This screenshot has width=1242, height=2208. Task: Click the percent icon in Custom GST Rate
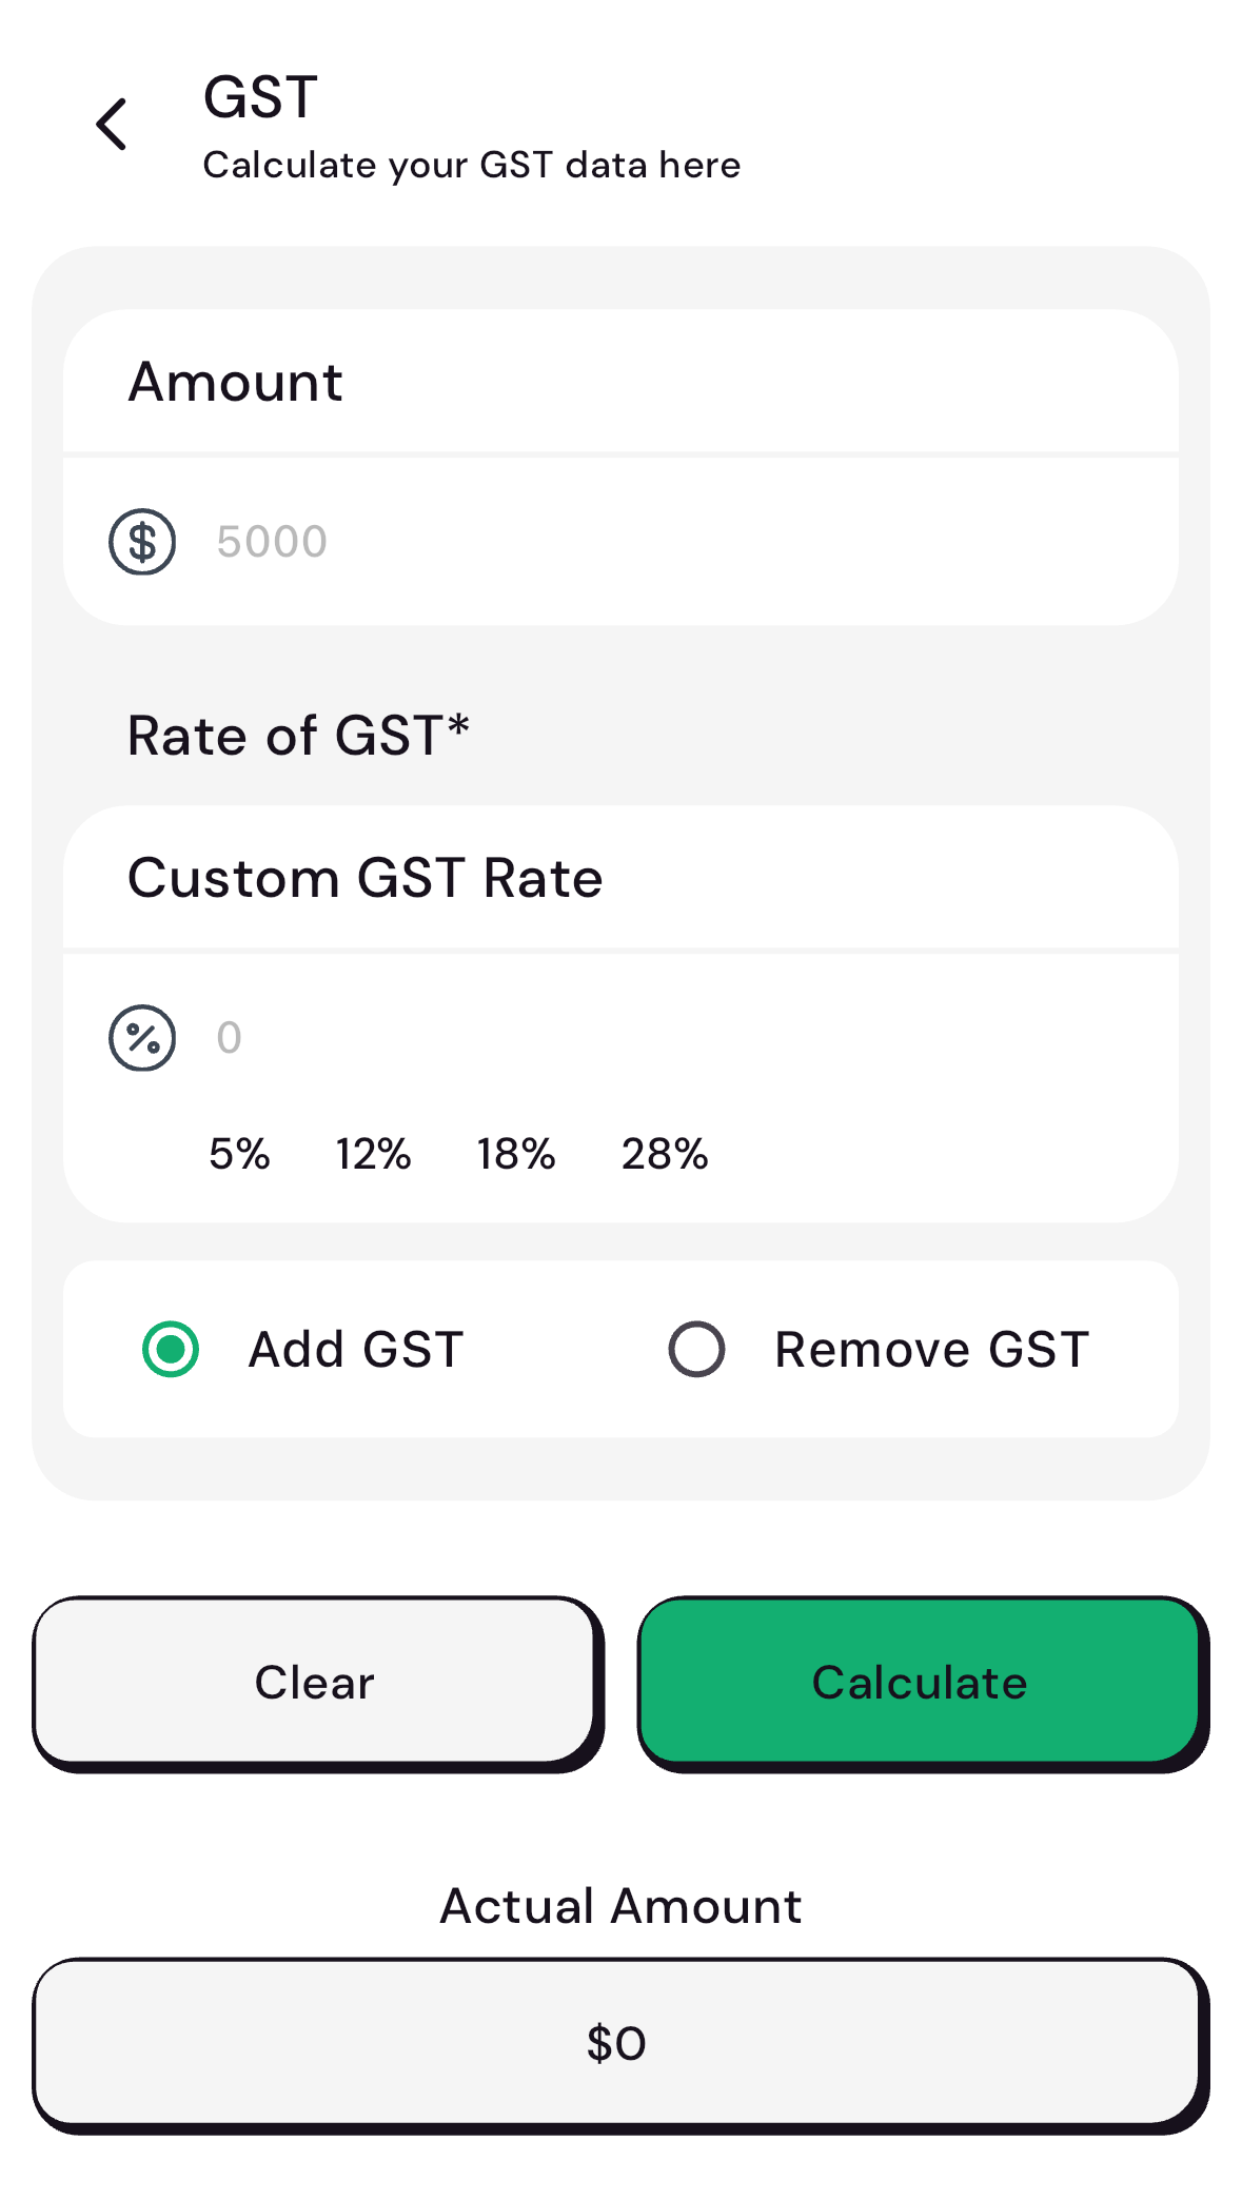(141, 1038)
